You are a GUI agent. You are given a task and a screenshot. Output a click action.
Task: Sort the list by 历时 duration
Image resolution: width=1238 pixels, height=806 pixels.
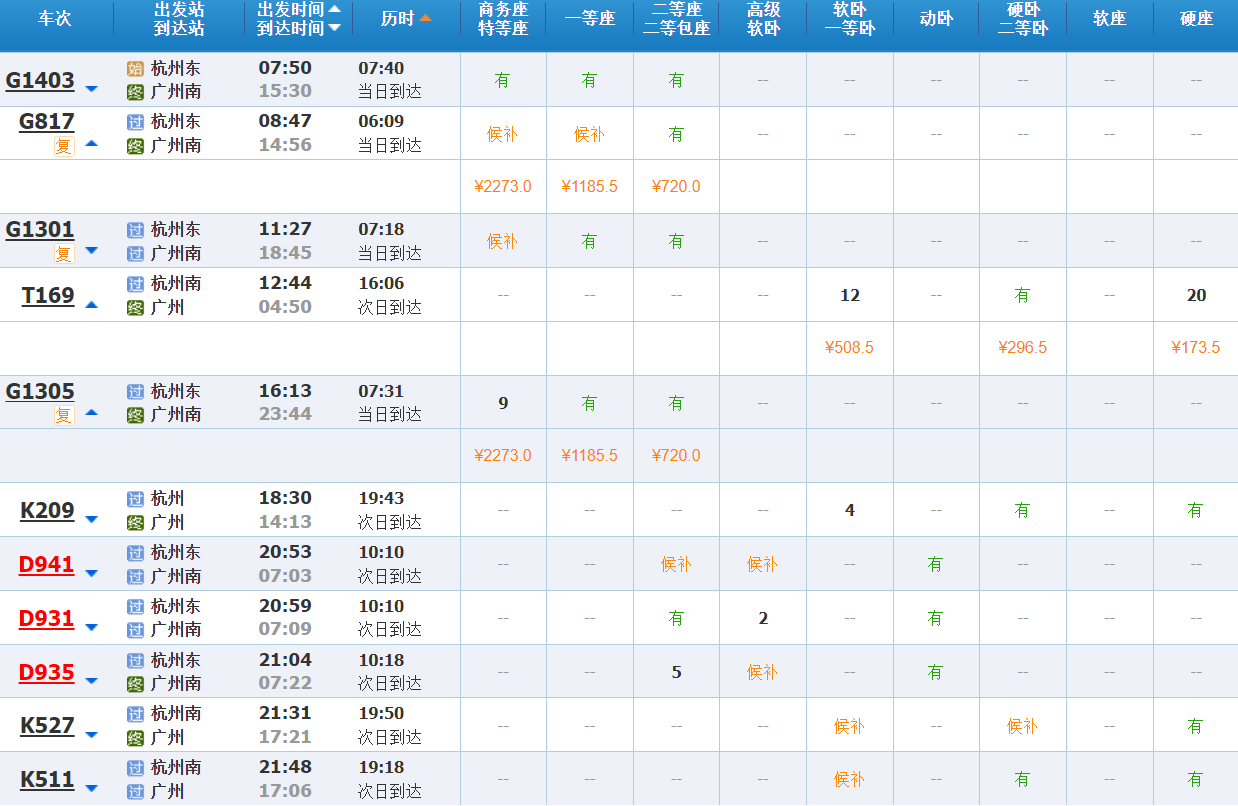point(406,18)
